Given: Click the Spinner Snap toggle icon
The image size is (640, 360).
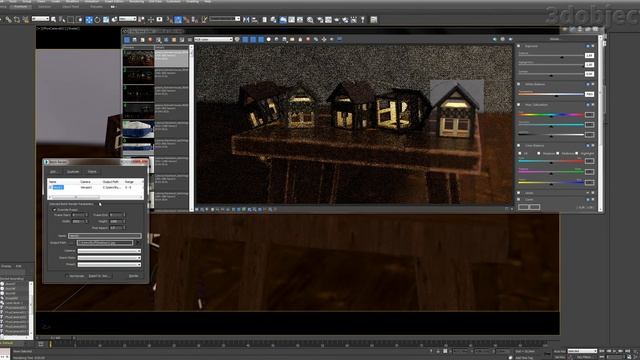Looking at the screenshot, I should pyautogui.click(x=195, y=19).
